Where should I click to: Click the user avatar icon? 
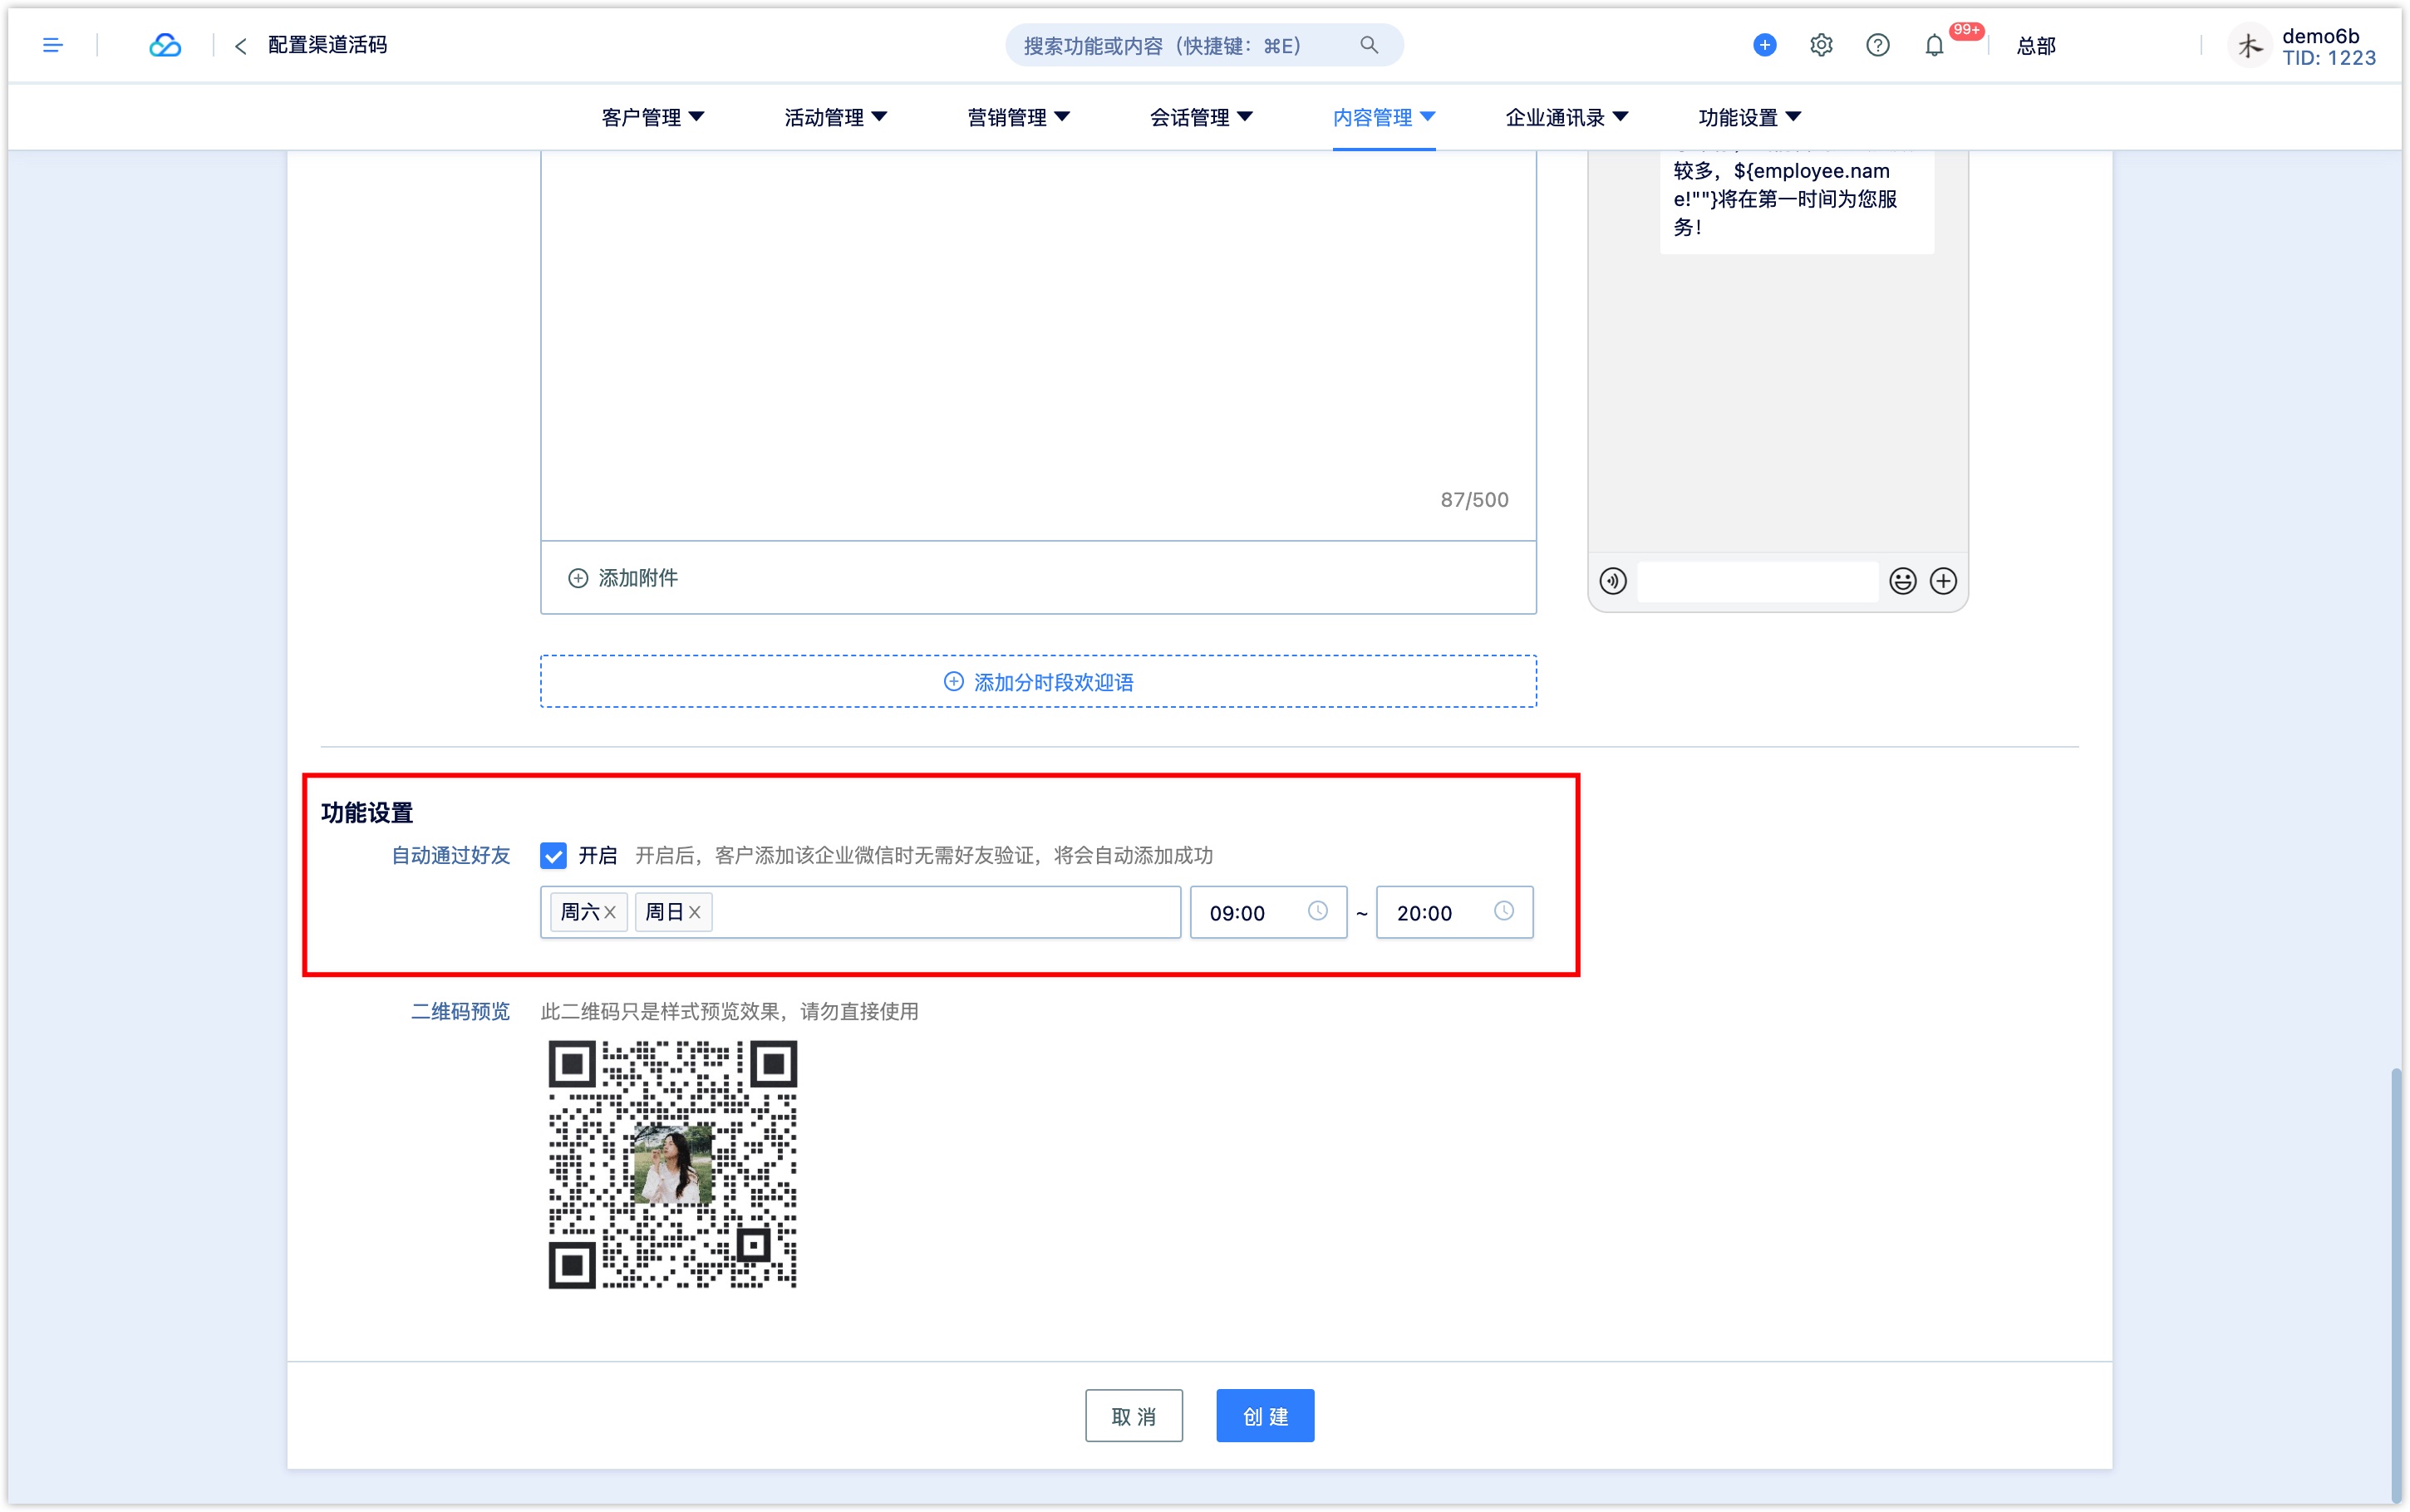(x=2249, y=45)
